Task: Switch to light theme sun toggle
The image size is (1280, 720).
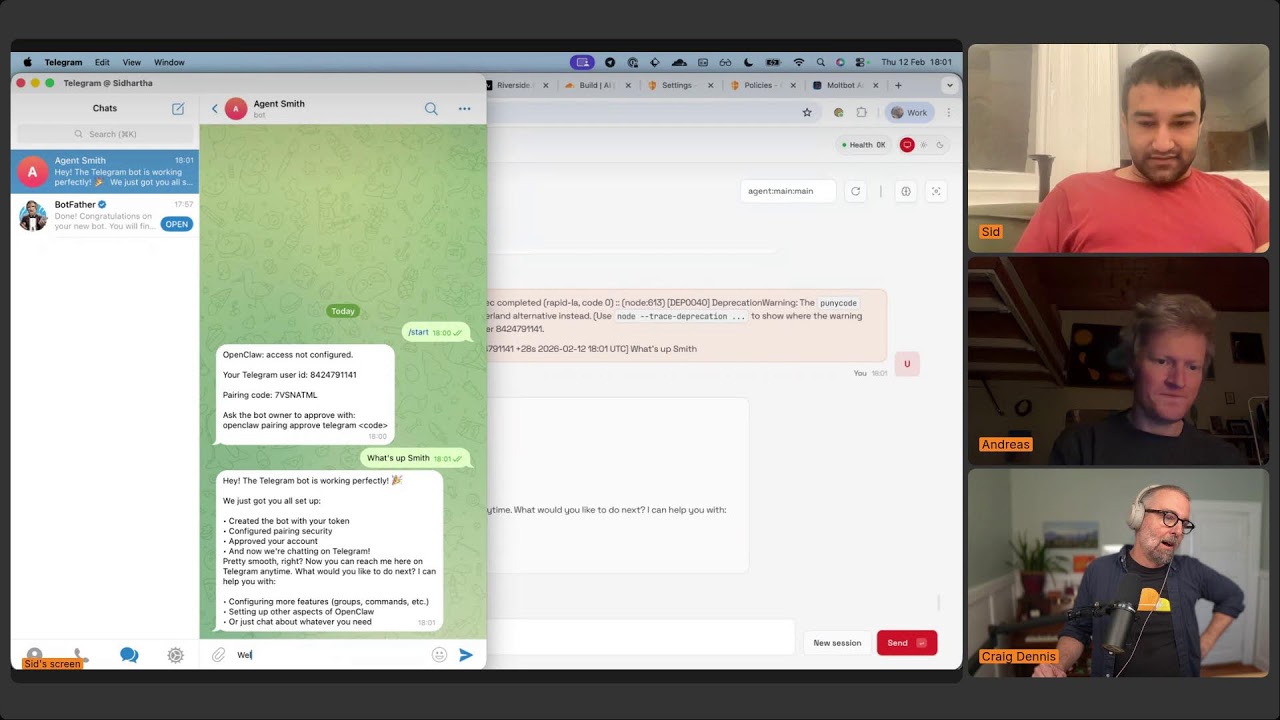Action: [x=924, y=145]
